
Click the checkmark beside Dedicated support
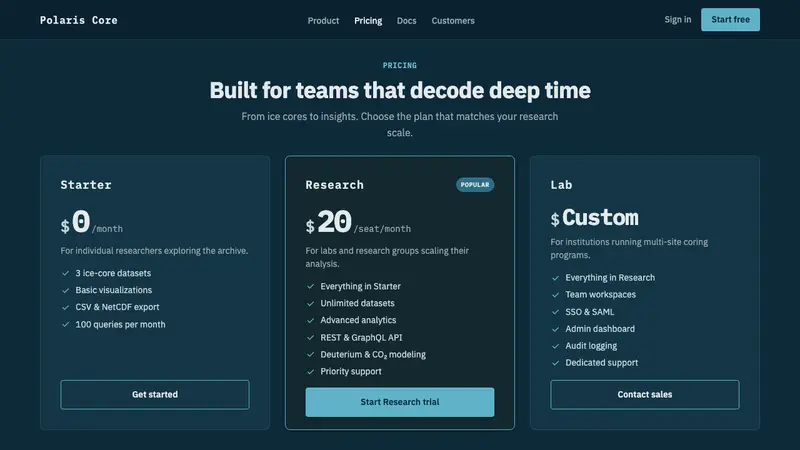pyautogui.click(x=555, y=363)
